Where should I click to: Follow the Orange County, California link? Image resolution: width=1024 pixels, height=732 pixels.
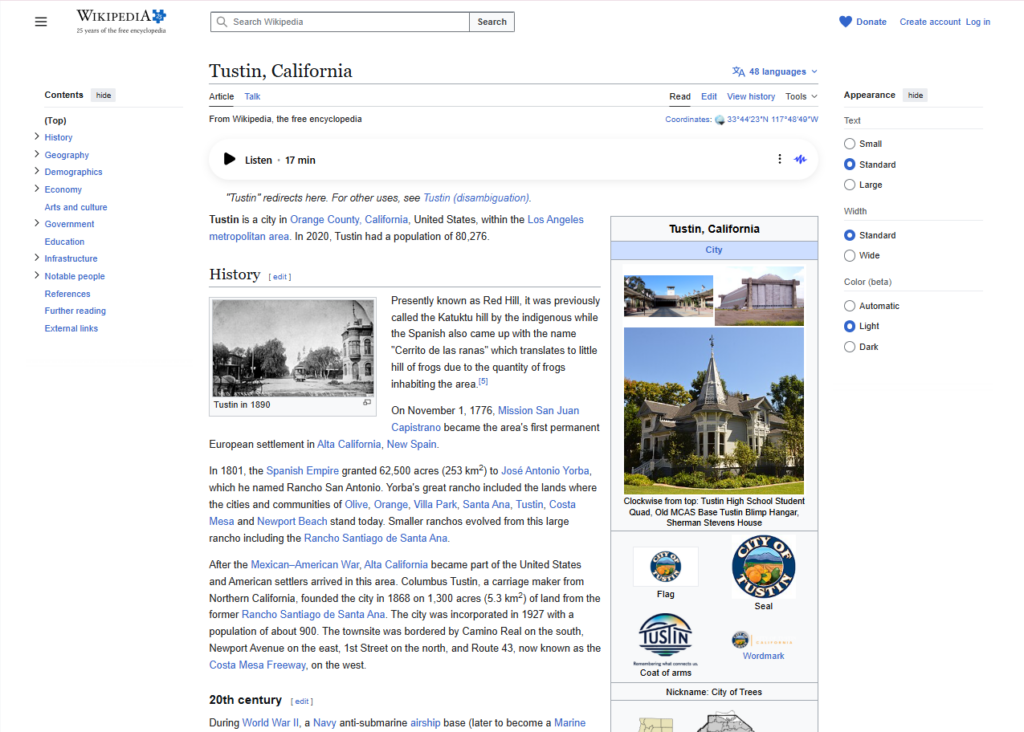click(349, 219)
